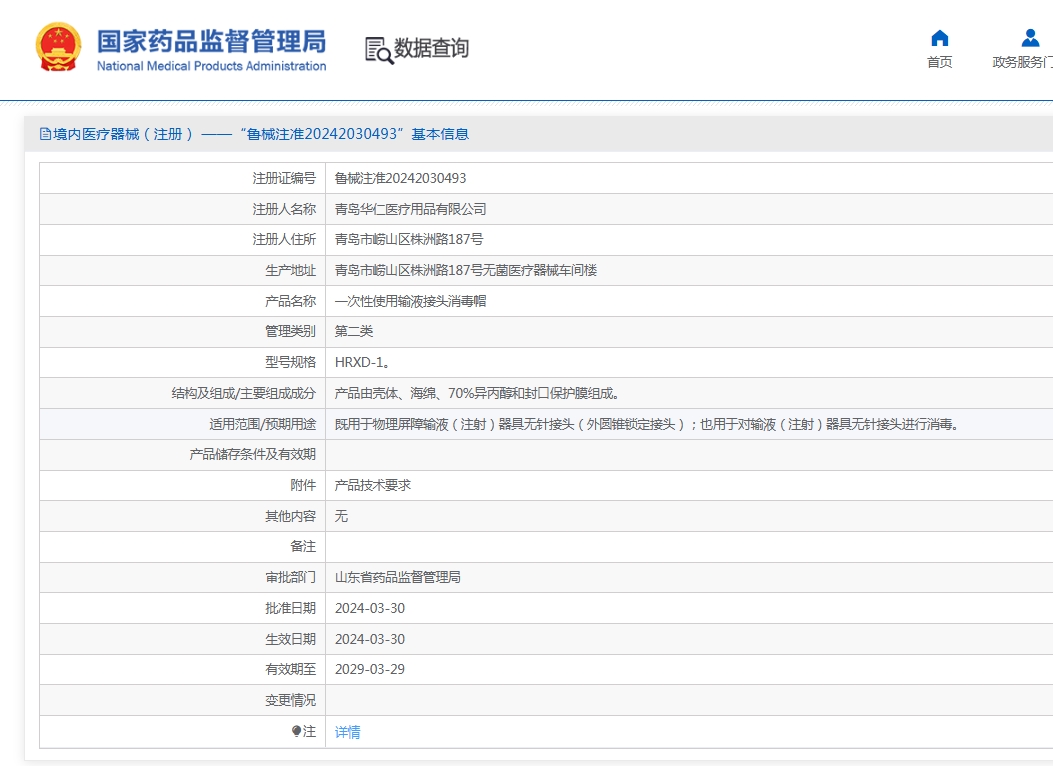The image size is (1053, 766).
Task: Select the production address with 无菌医疗器械车间楼
Action: click(466, 271)
